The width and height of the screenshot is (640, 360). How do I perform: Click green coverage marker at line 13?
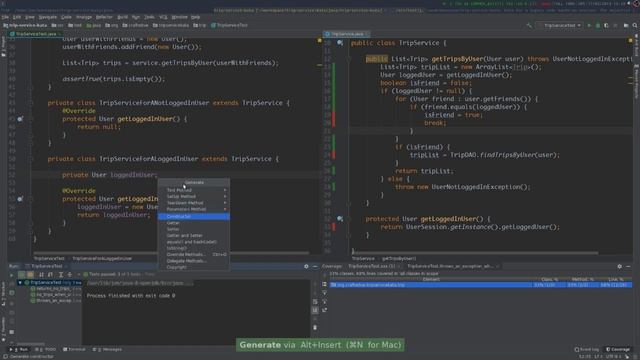[x=334, y=67]
